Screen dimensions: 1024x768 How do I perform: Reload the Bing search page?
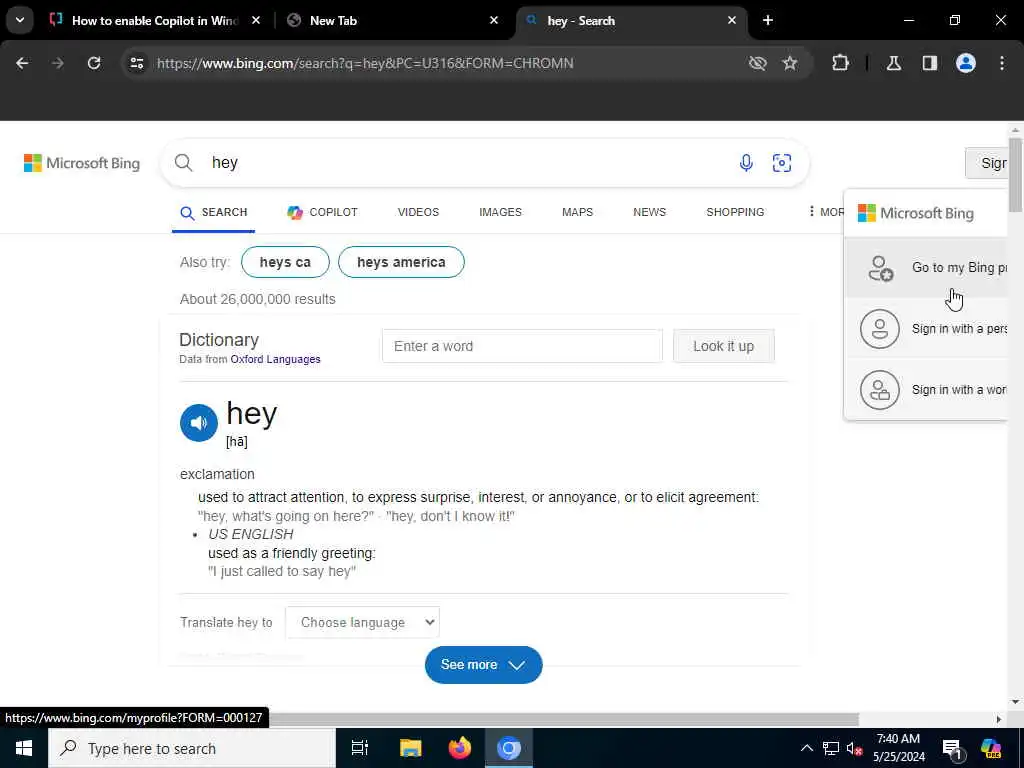point(94,63)
